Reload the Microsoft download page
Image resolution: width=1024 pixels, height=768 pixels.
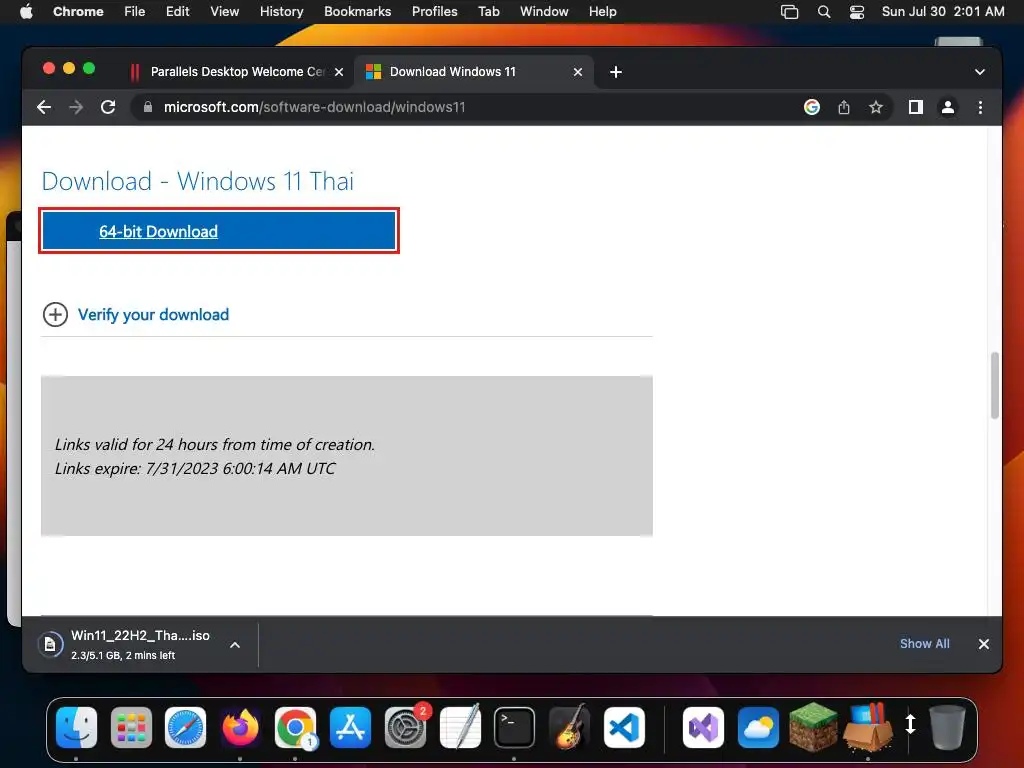(x=108, y=107)
